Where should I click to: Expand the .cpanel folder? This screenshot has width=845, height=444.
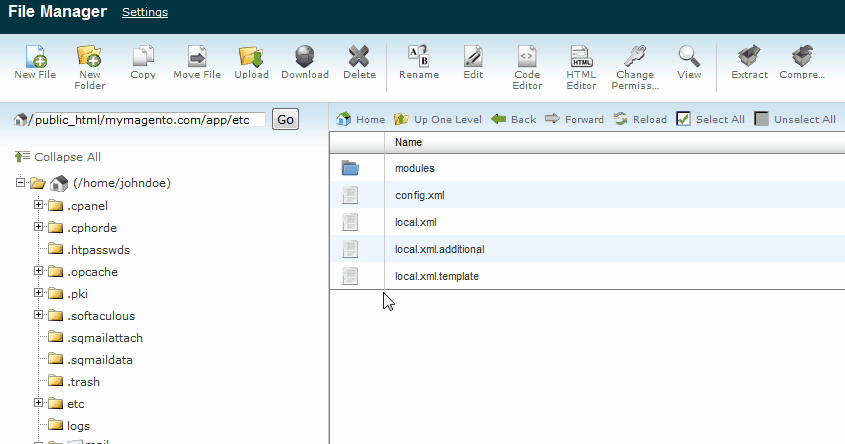pos(38,205)
